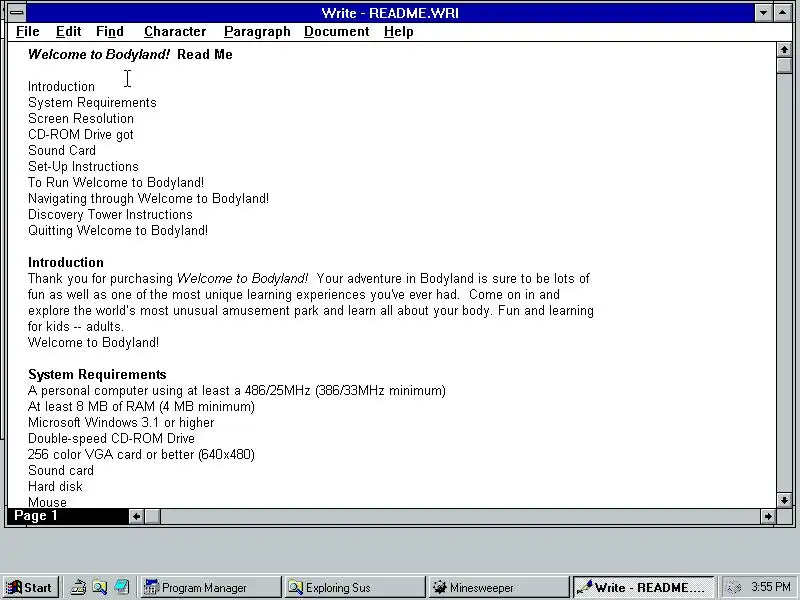Click the 3:55 PM clock
The width and height of the screenshot is (800, 600).
pyautogui.click(x=770, y=587)
